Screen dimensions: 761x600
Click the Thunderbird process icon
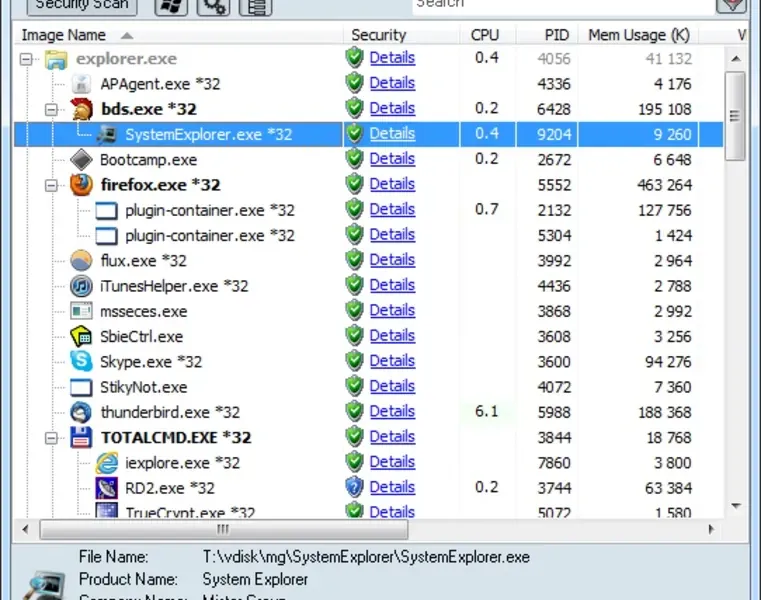coord(81,412)
